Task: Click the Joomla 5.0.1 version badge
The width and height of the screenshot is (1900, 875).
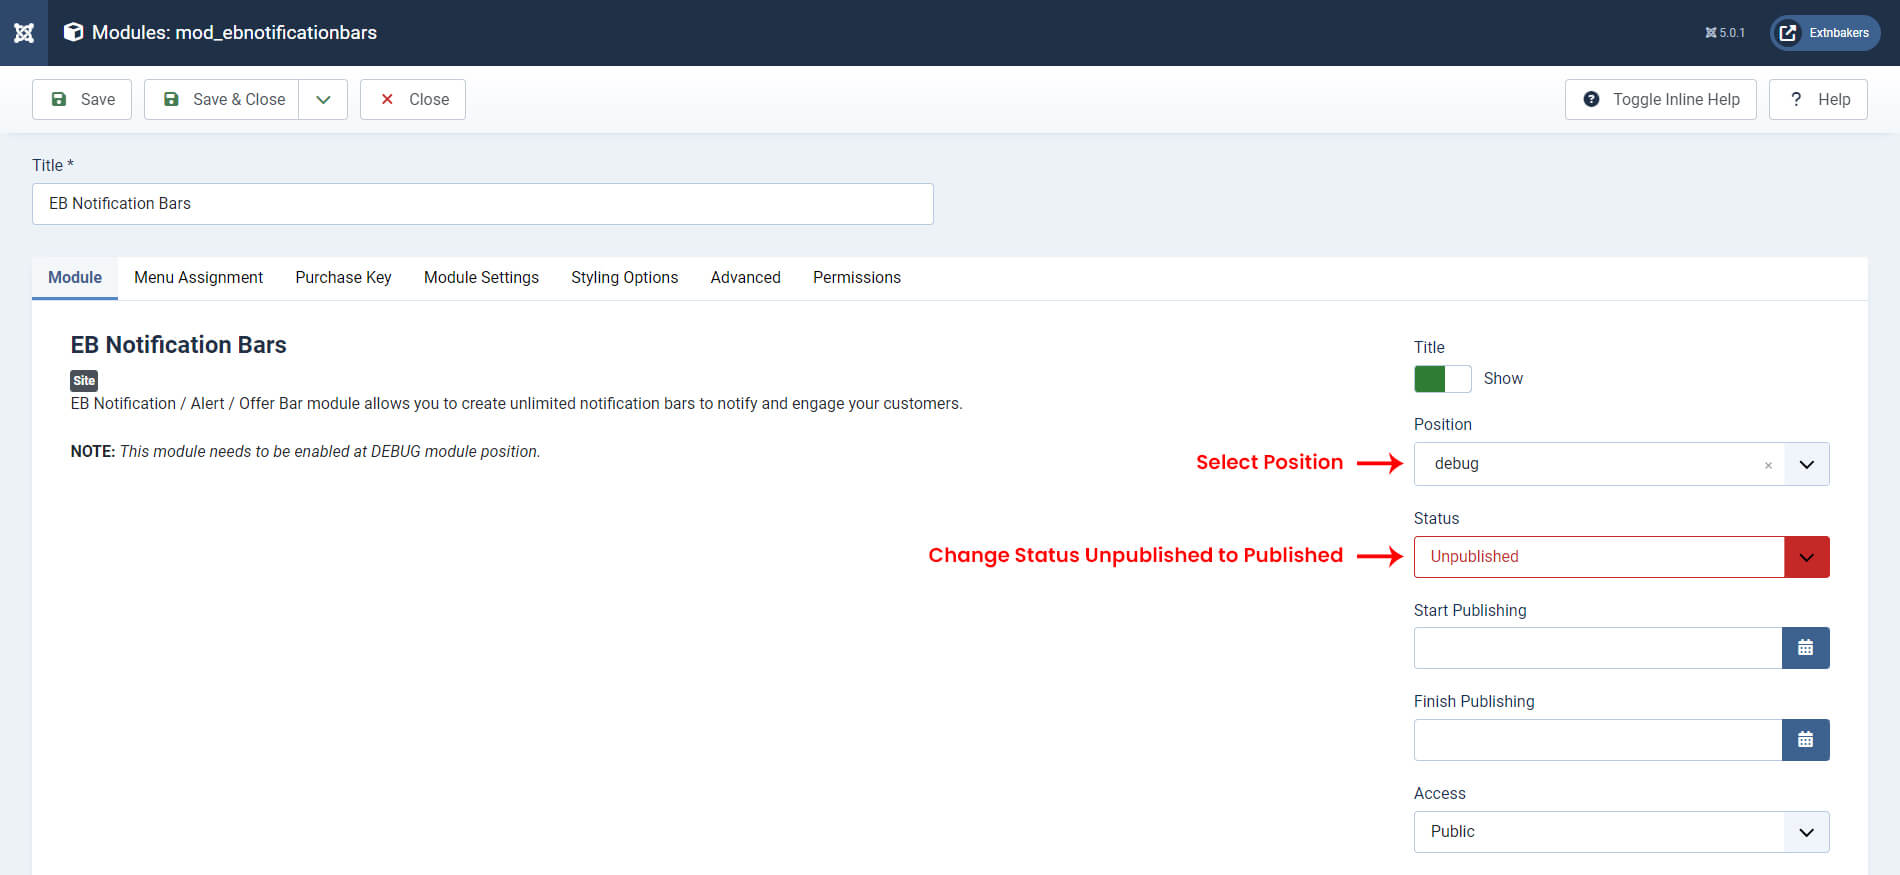Action: click(1725, 33)
